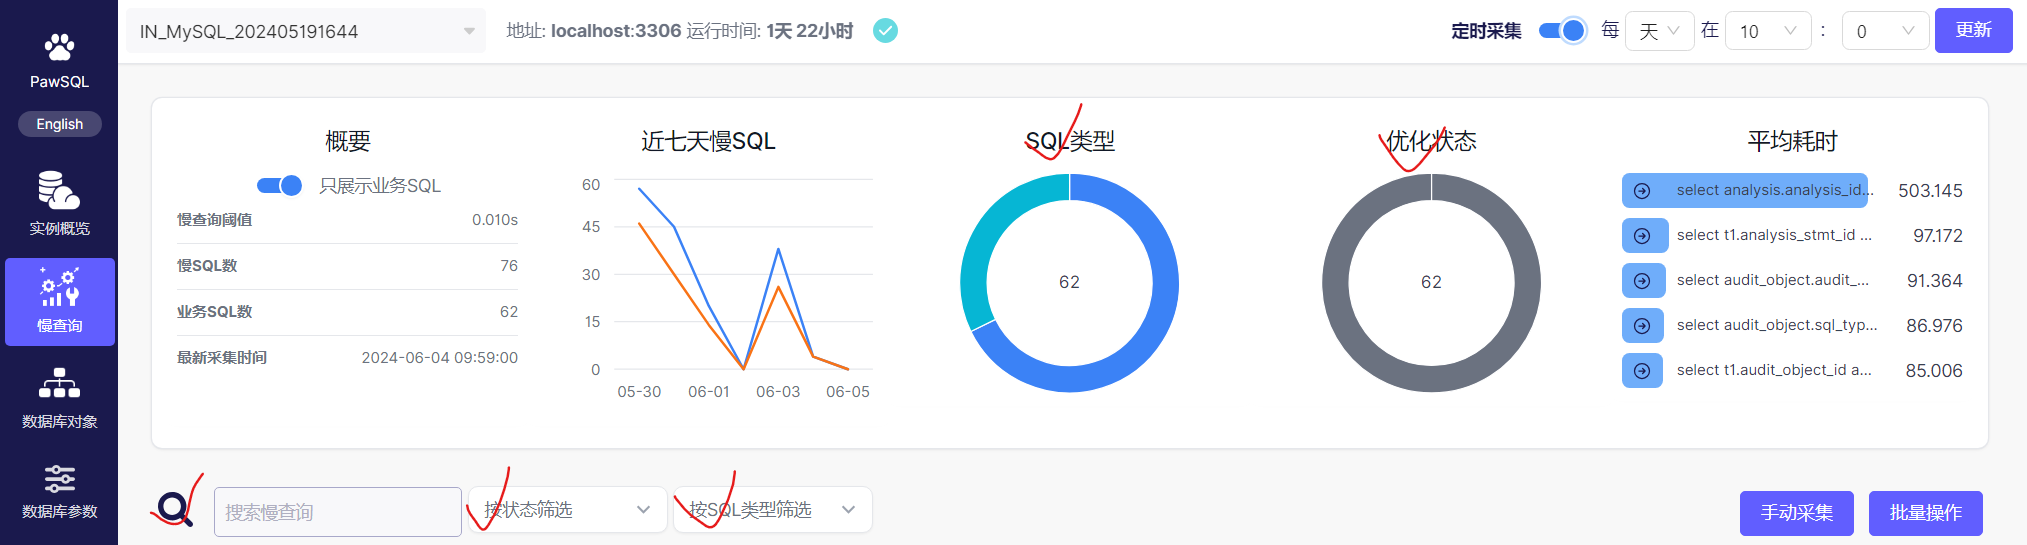Click the 更新 button
The height and width of the screenshot is (545, 2027).
[x=1973, y=31]
